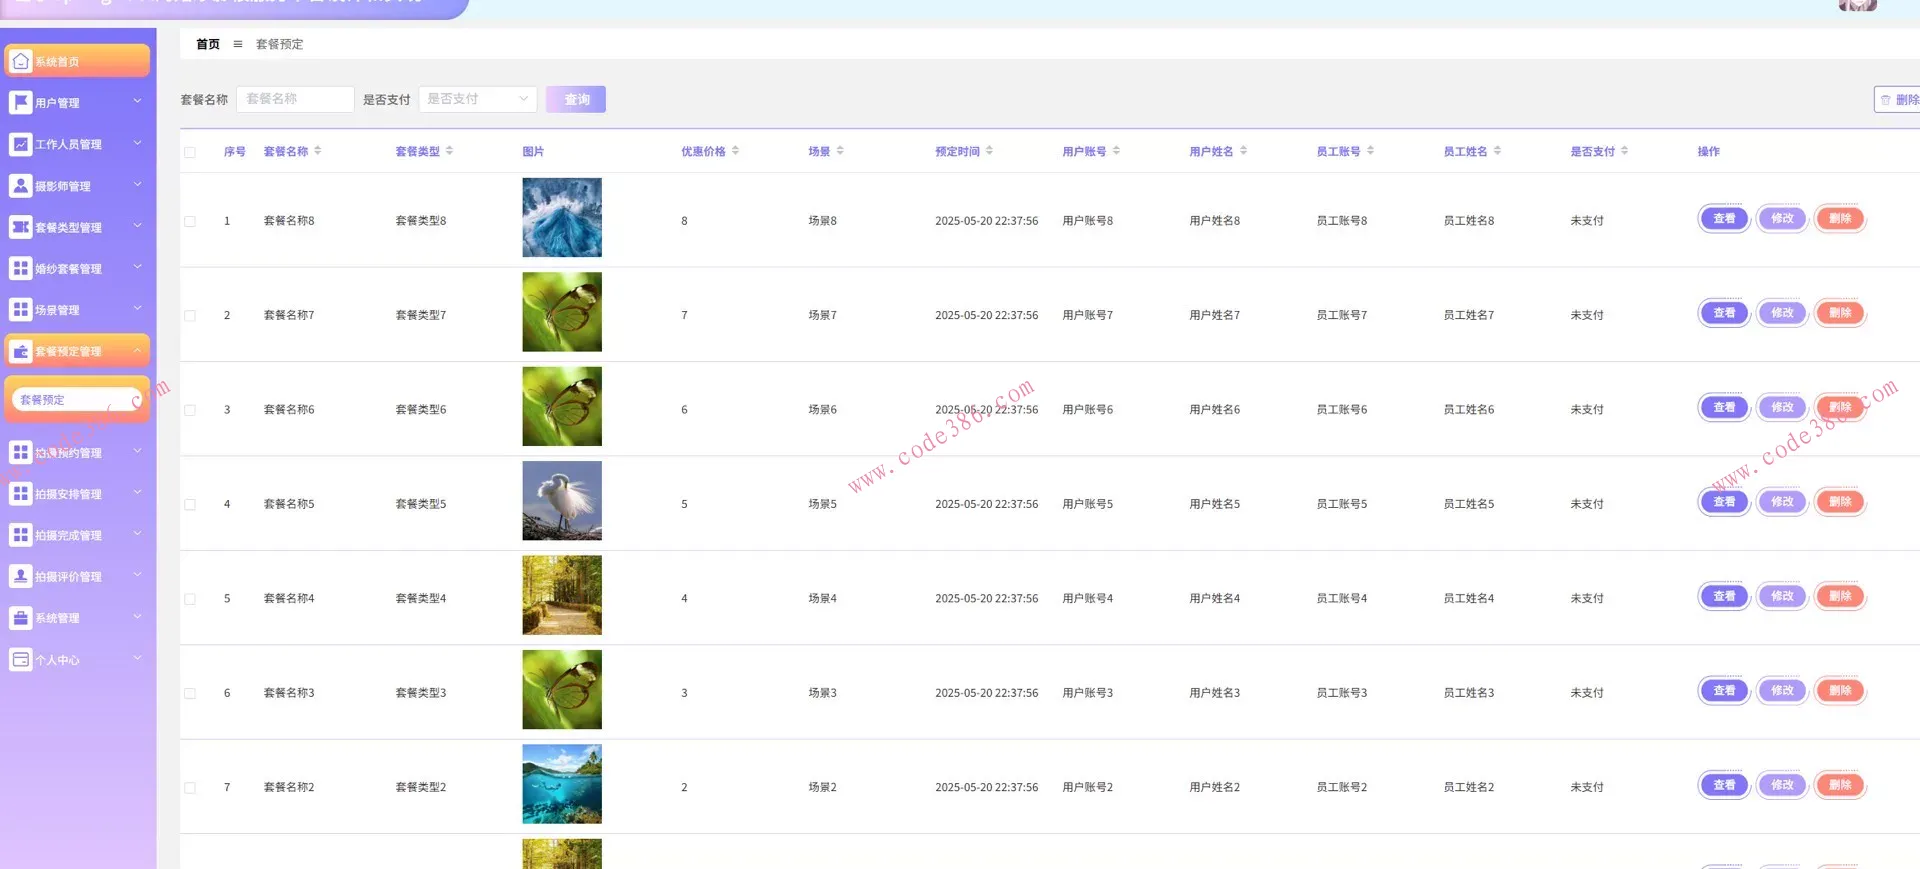This screenshot has width=1920, height=869.
Task: Tick the checkbox beside 套餐名称3
Action: click(x=190, y=693)
